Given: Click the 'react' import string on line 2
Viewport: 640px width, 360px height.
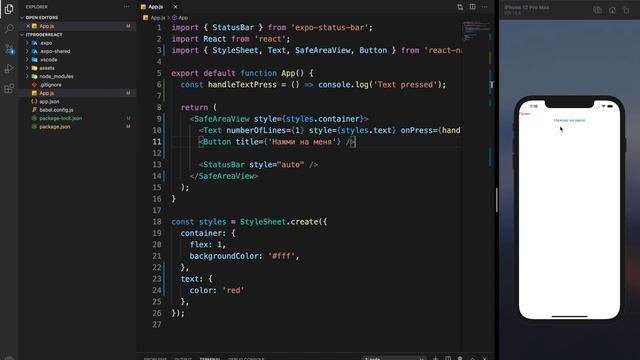Looking at the screenshot, I should pyautogui.click(x=270, y=39).
